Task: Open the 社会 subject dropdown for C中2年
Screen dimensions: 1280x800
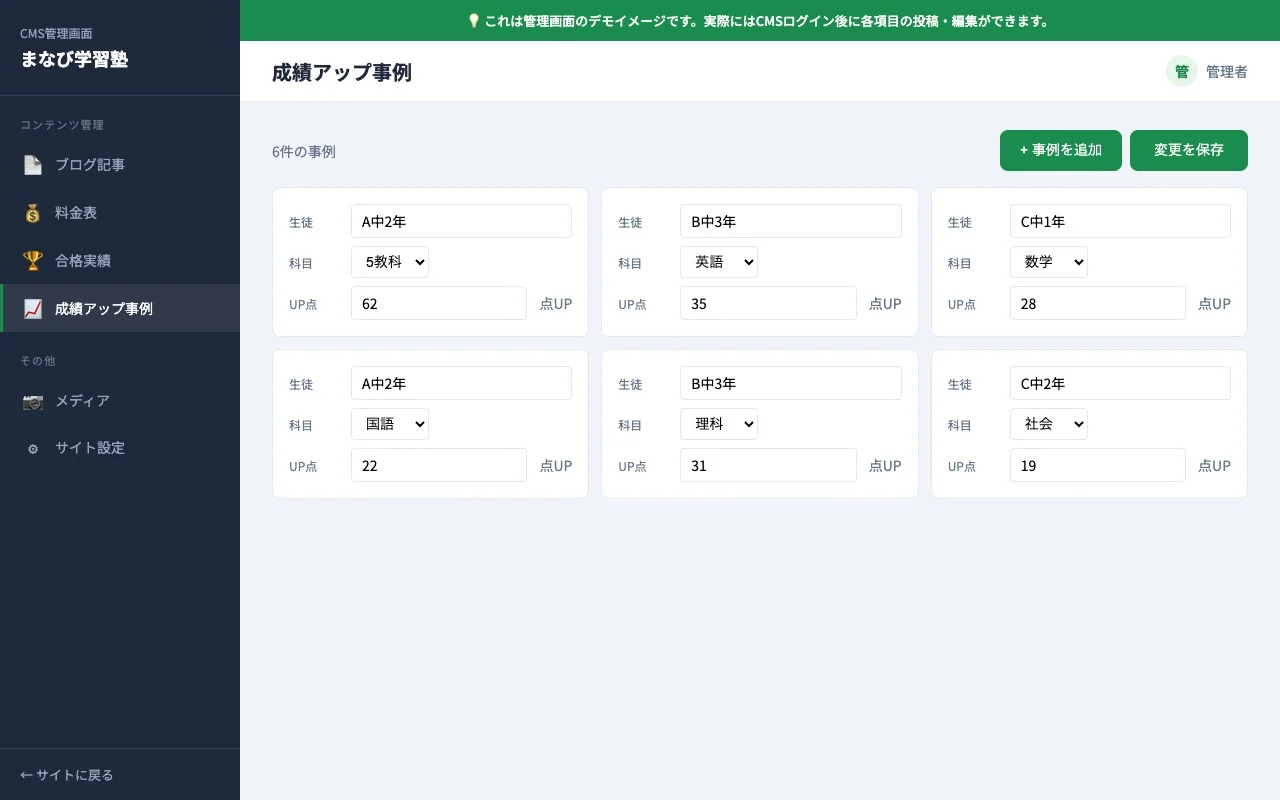Action: point(1048,423)
